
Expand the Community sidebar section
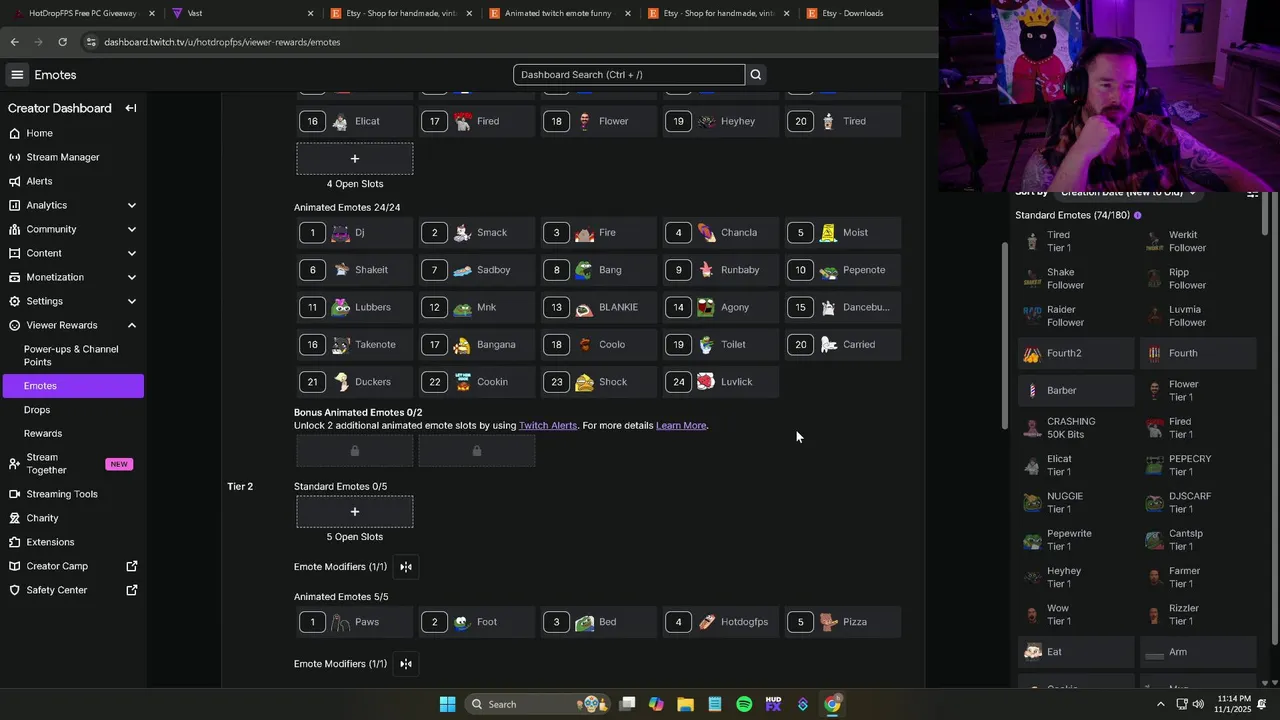(132, 229)
